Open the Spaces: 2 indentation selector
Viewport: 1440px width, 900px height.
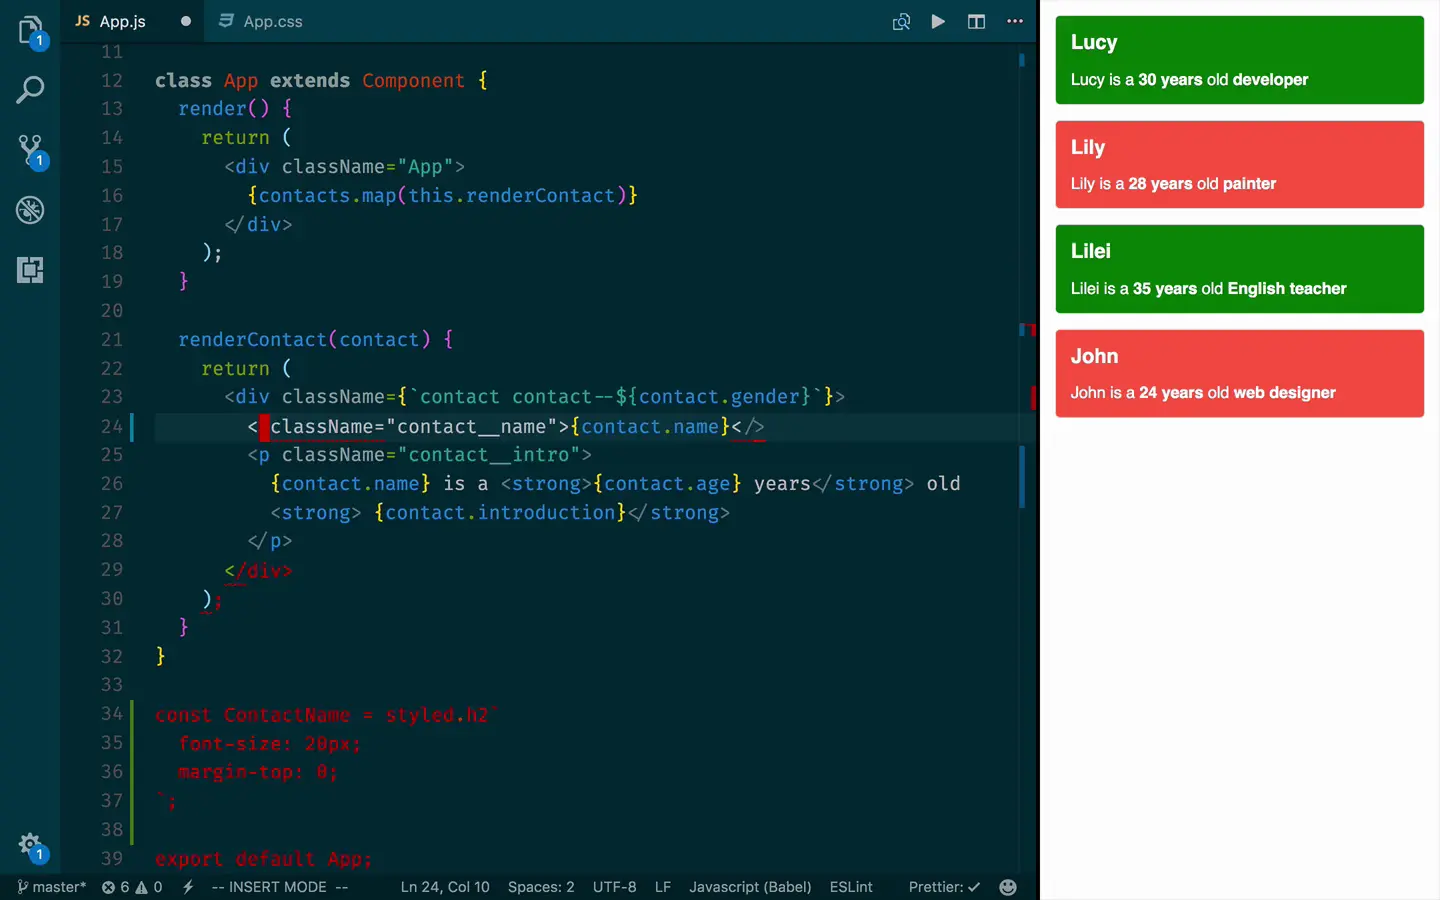(x=541, y=887)
